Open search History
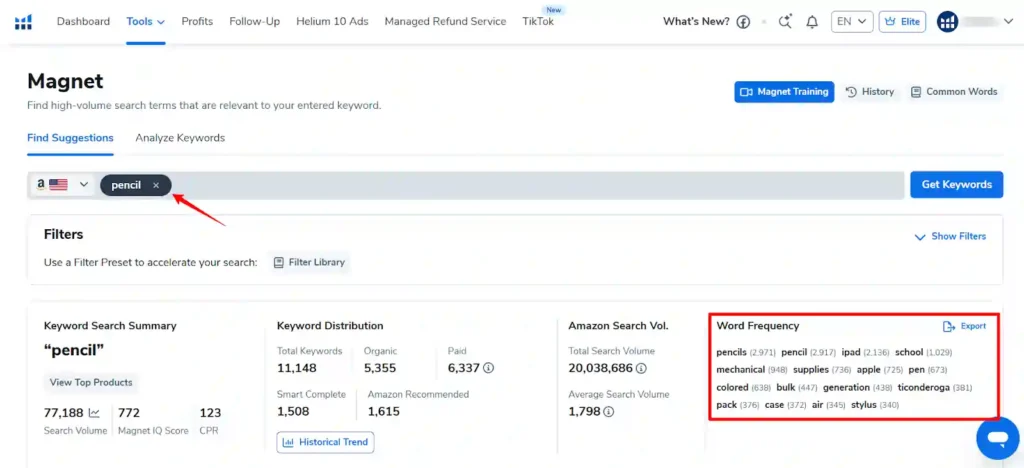Viewport: 1024px width, 468px height. point(870,92)
